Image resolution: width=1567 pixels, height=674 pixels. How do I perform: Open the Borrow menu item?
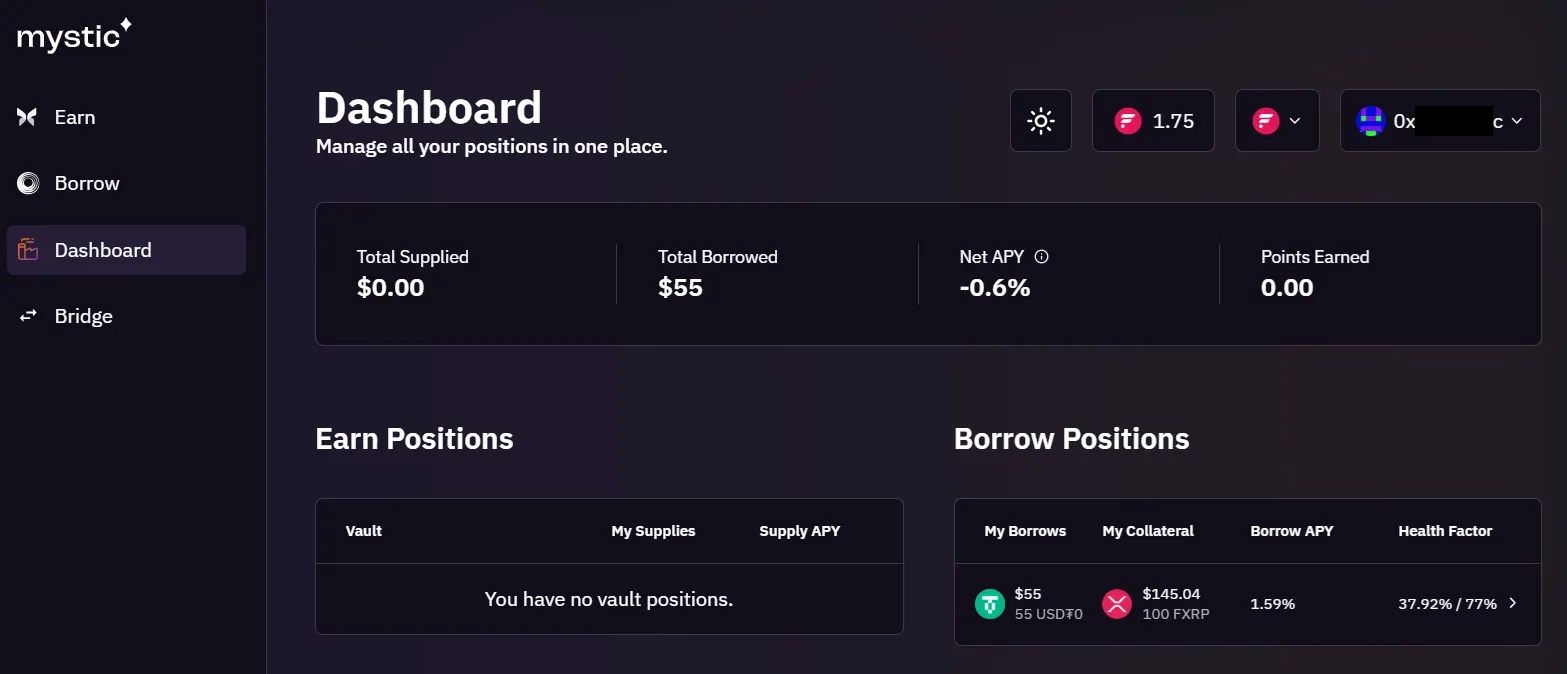click(x=87, y=183)
